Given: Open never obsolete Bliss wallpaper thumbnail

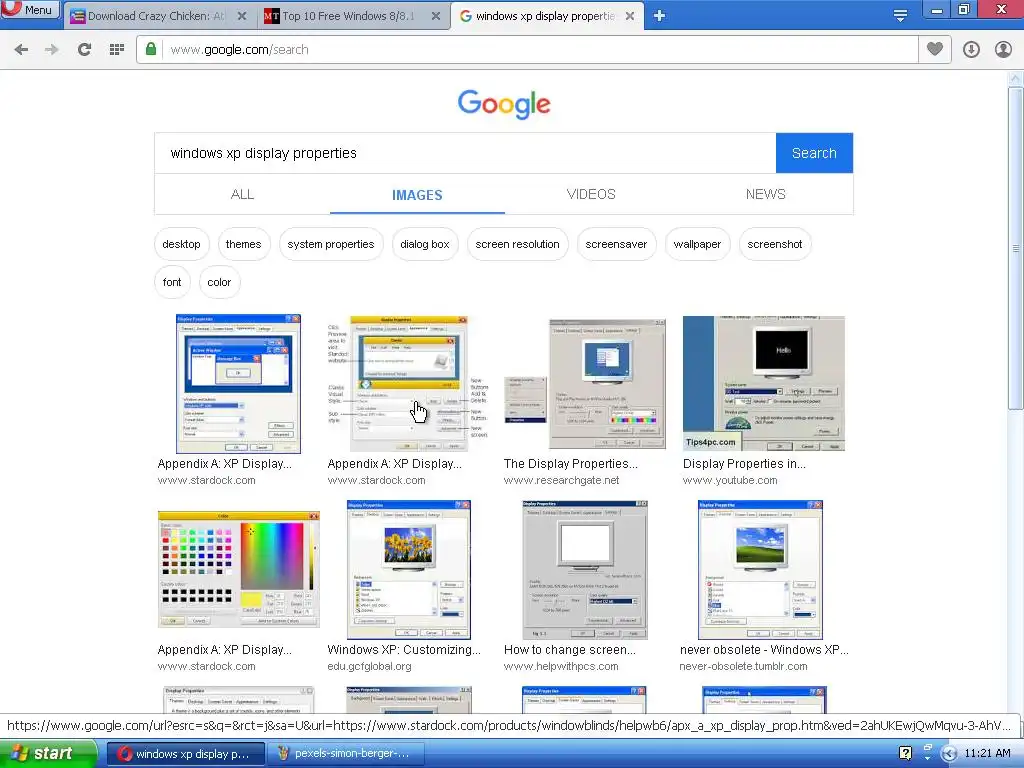Looking at the screenshot, I should pyautogui.click(x=760, y=569).
